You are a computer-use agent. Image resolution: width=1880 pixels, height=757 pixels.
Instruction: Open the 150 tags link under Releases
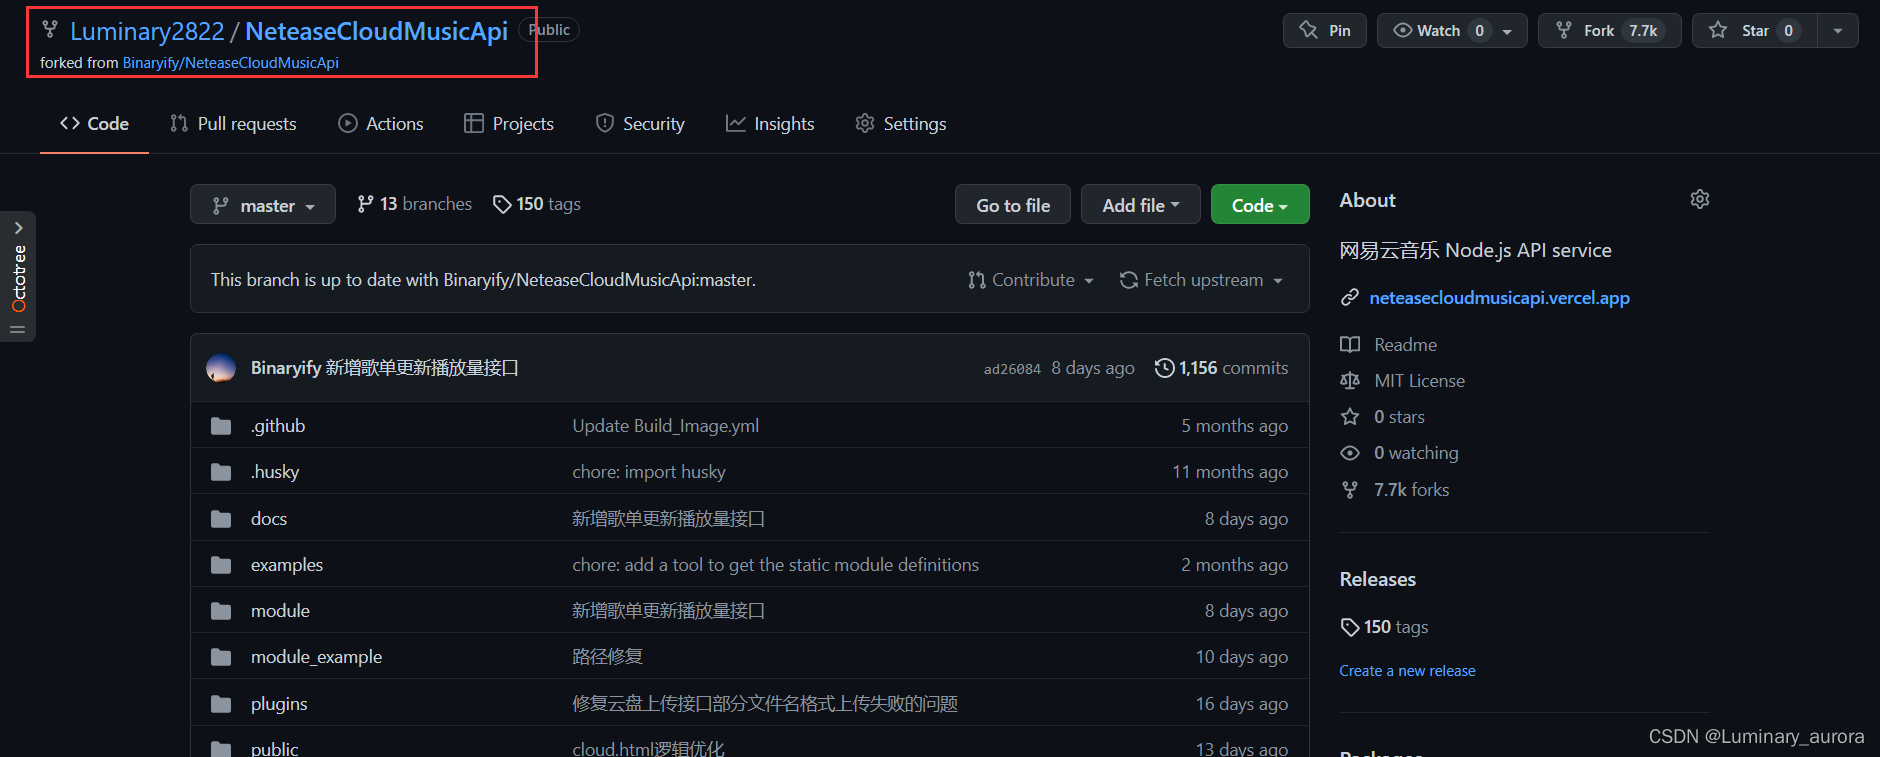point(1385,627)
